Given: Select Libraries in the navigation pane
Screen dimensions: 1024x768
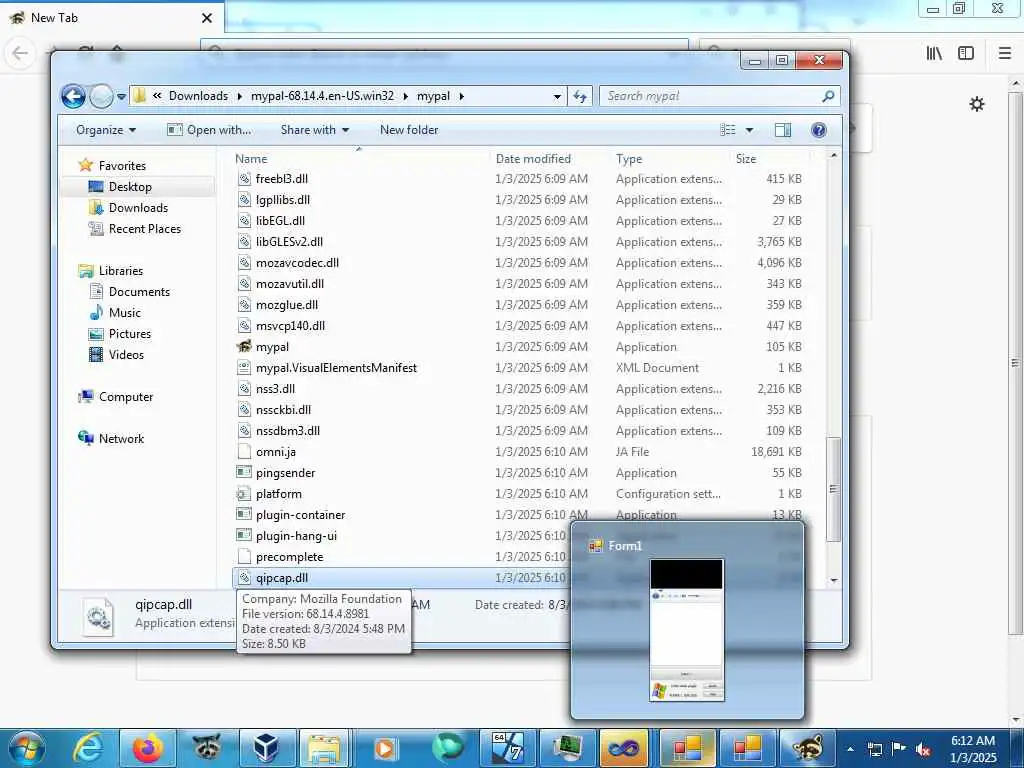Looking at the screenshot, I should pos(110,270).
